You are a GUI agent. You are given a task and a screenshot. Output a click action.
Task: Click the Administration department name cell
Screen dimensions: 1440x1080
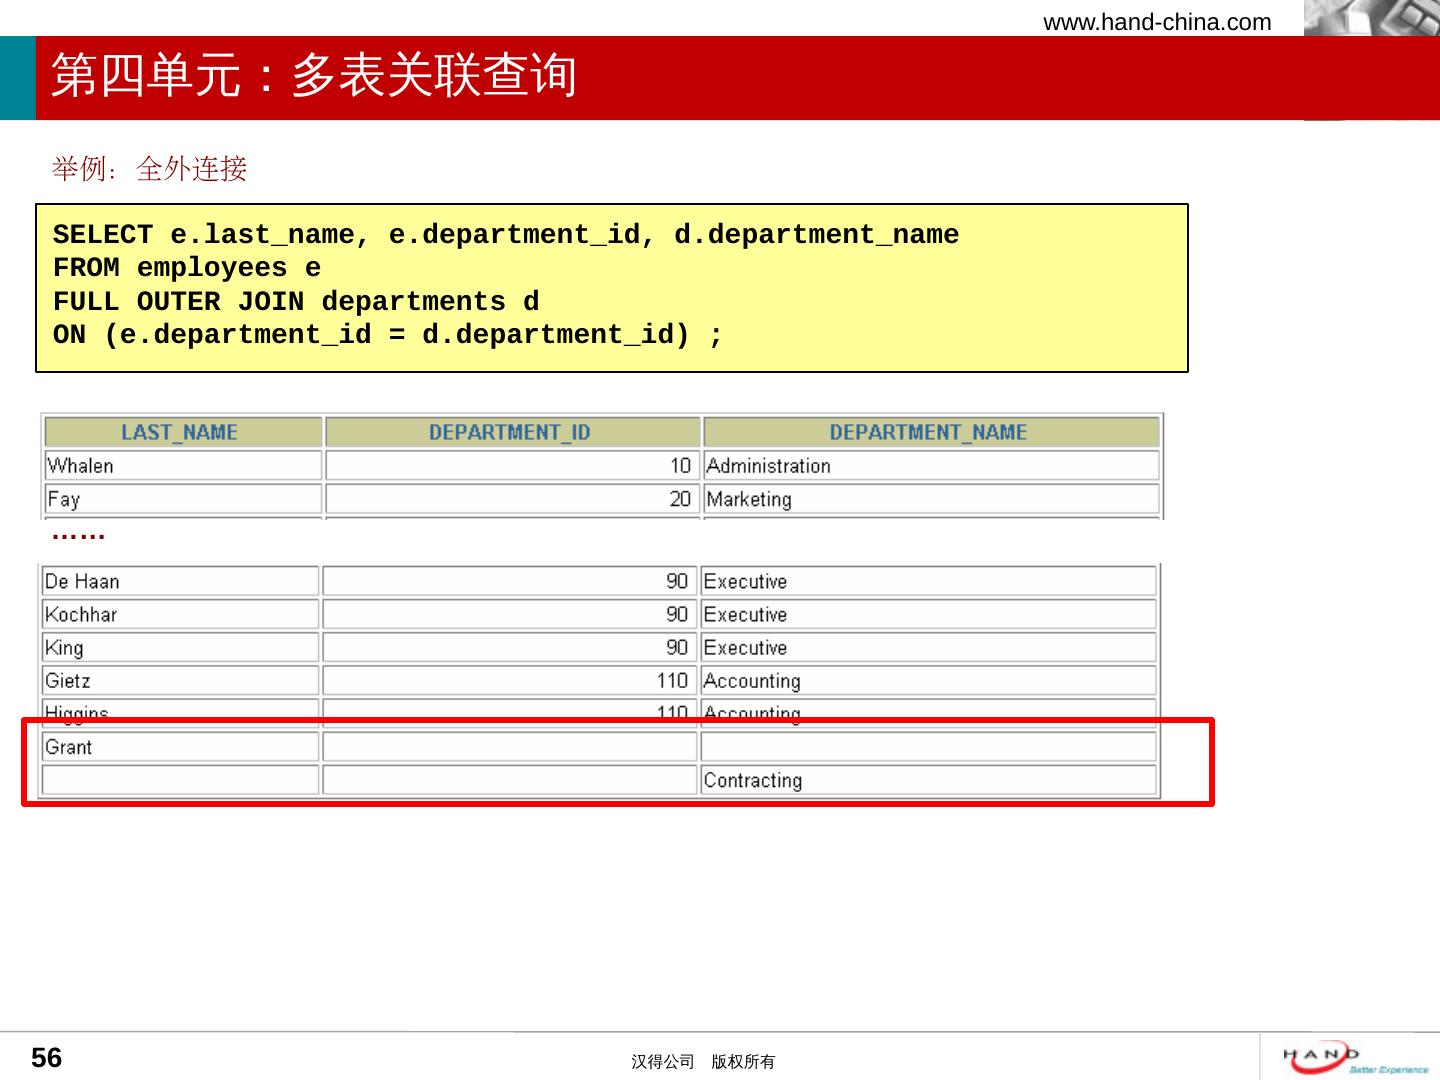[931, 466]
